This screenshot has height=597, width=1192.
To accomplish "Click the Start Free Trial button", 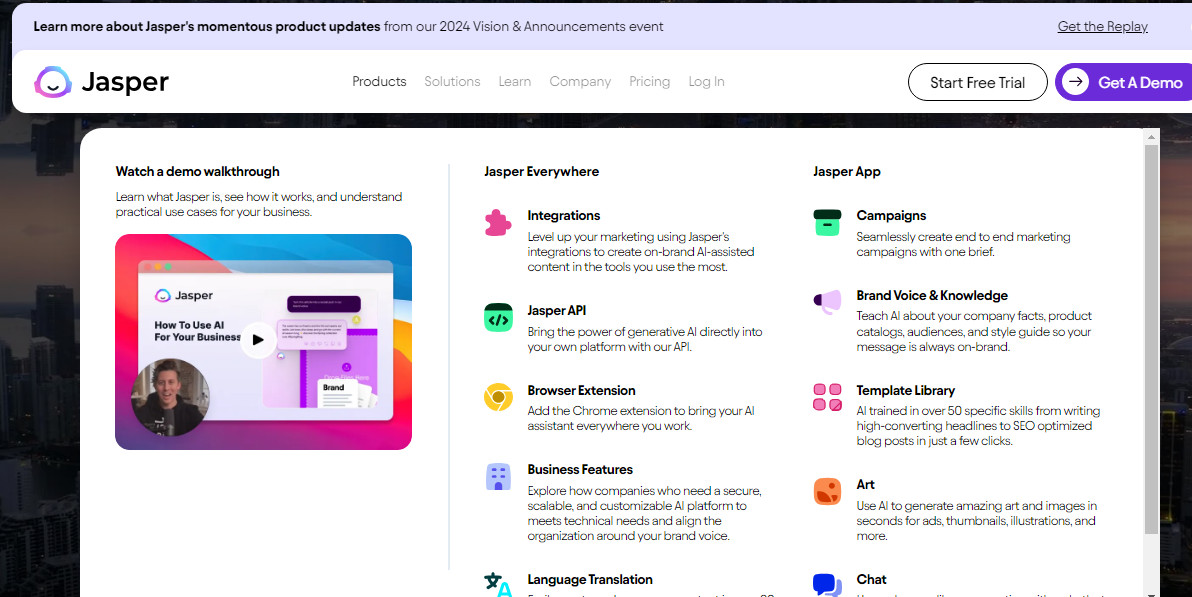I will pyautogui.click(x=978, y=82).
